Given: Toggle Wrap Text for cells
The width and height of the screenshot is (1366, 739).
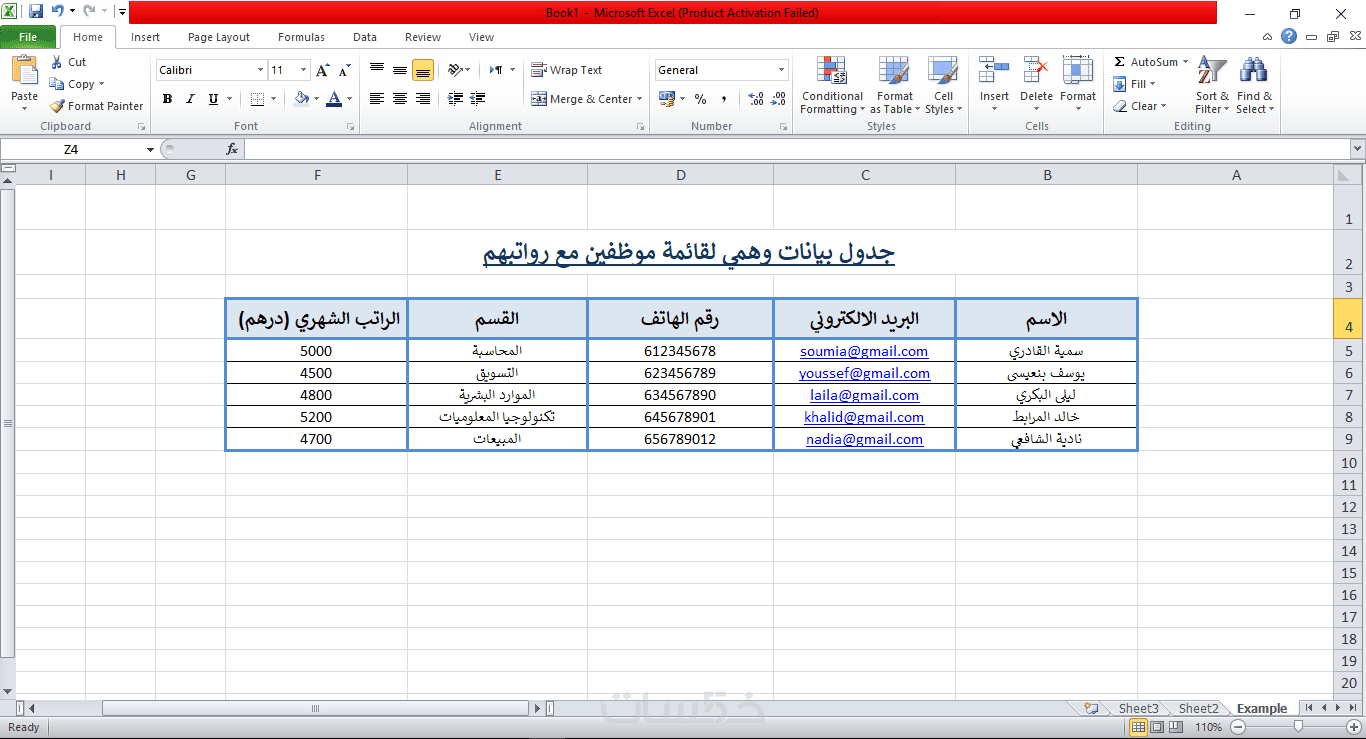Looking at the screenshot, I should point(567,70).
